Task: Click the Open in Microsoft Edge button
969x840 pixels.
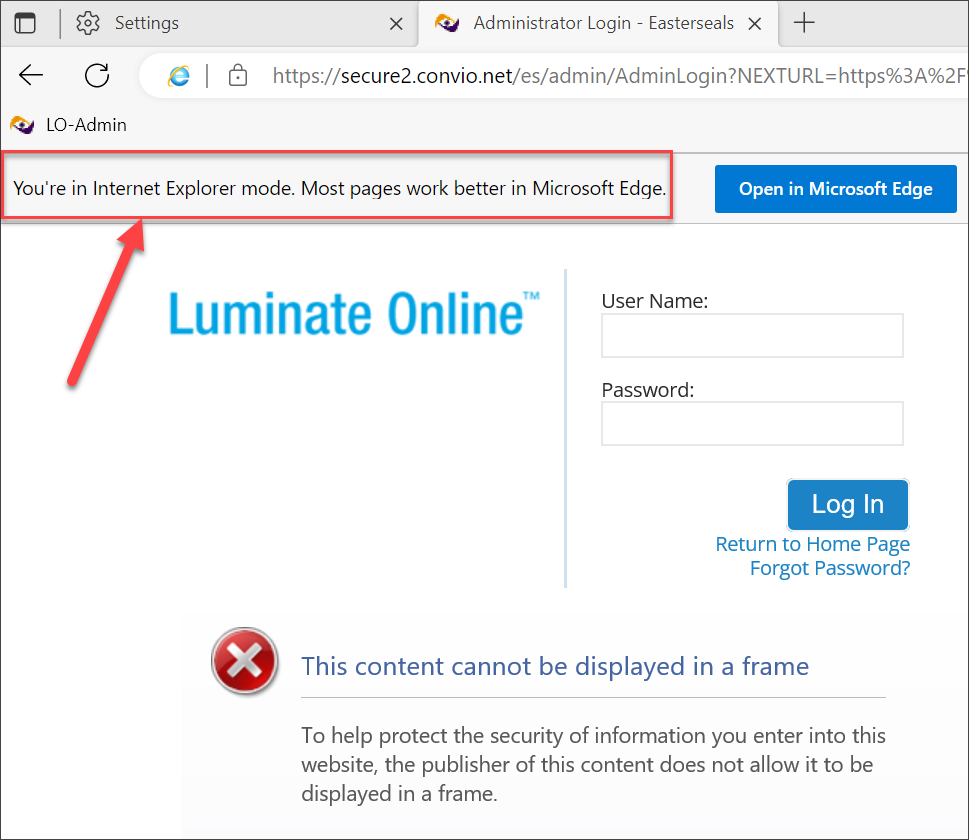Action: coord(836,189)
